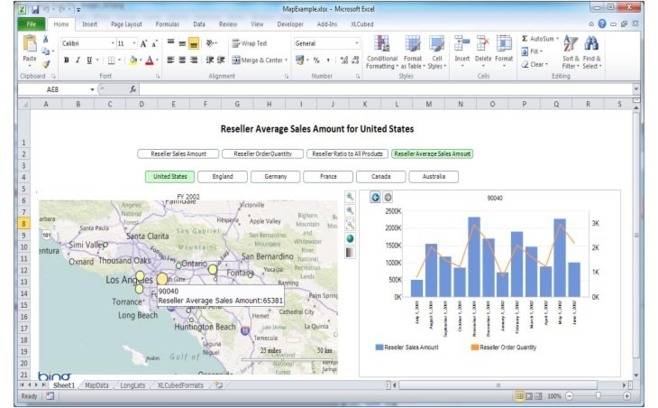Apply the red Font Color icon
This screenshot has height=408, width=658.
pos(149,60)
